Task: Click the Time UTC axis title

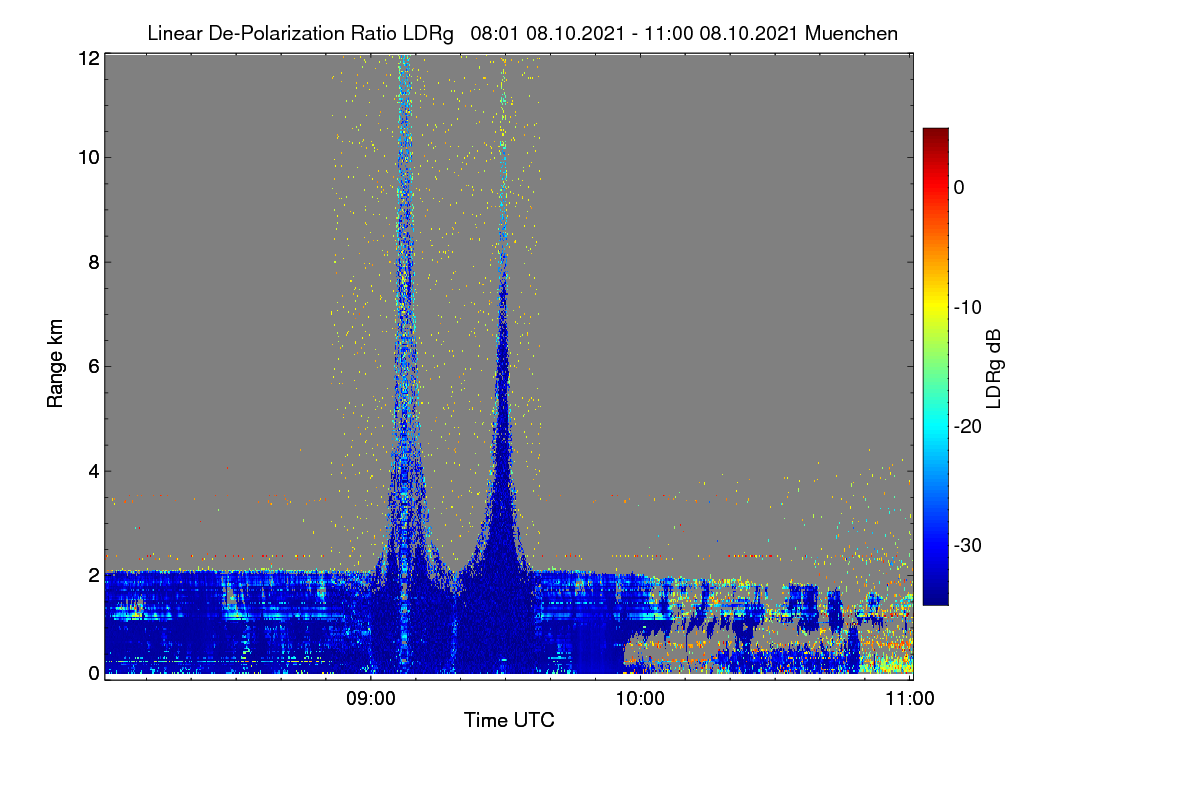Action: [x=509, y=720]
